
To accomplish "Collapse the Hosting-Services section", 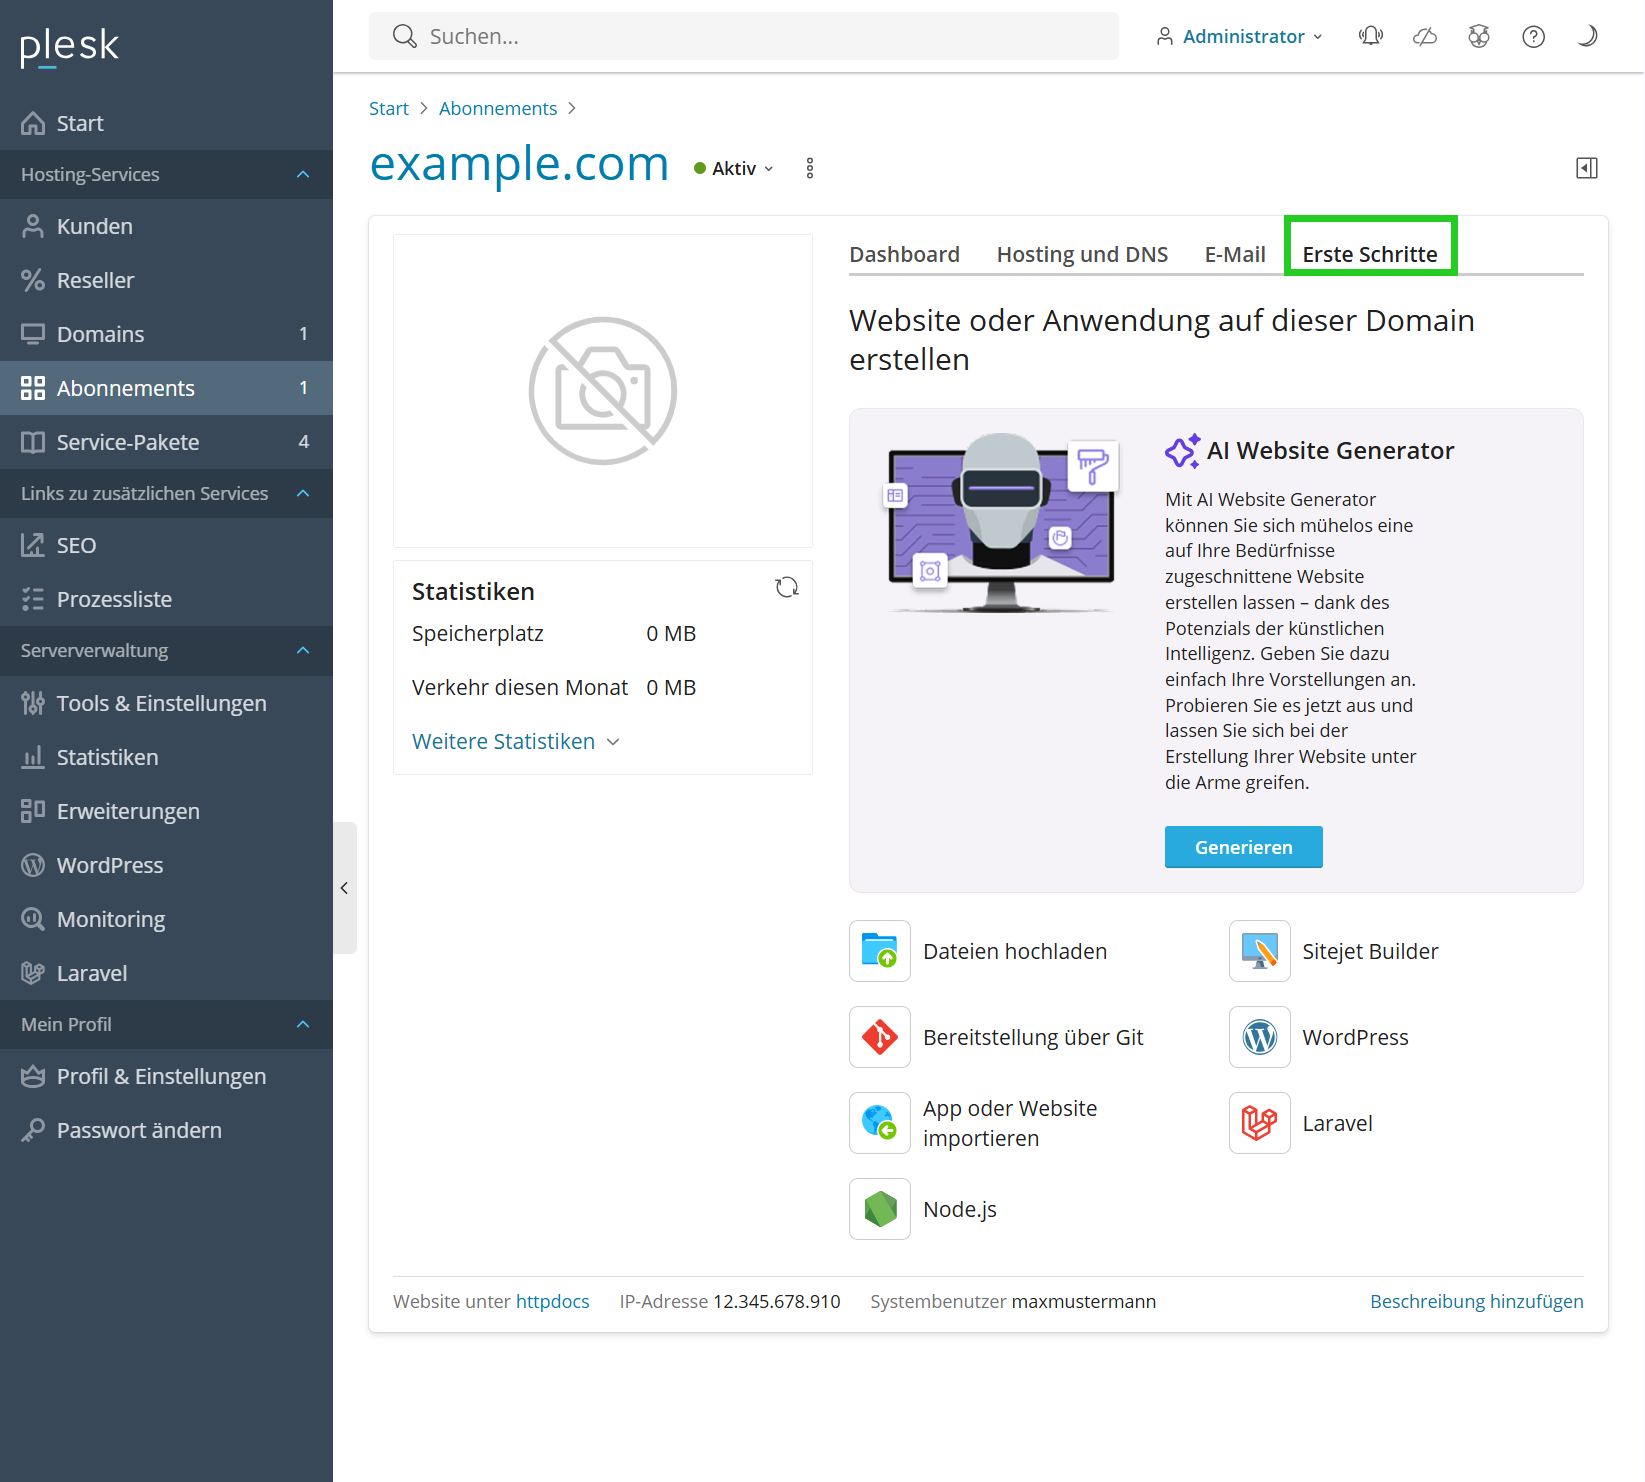I will pyautogui.click(x=166, y=174).
